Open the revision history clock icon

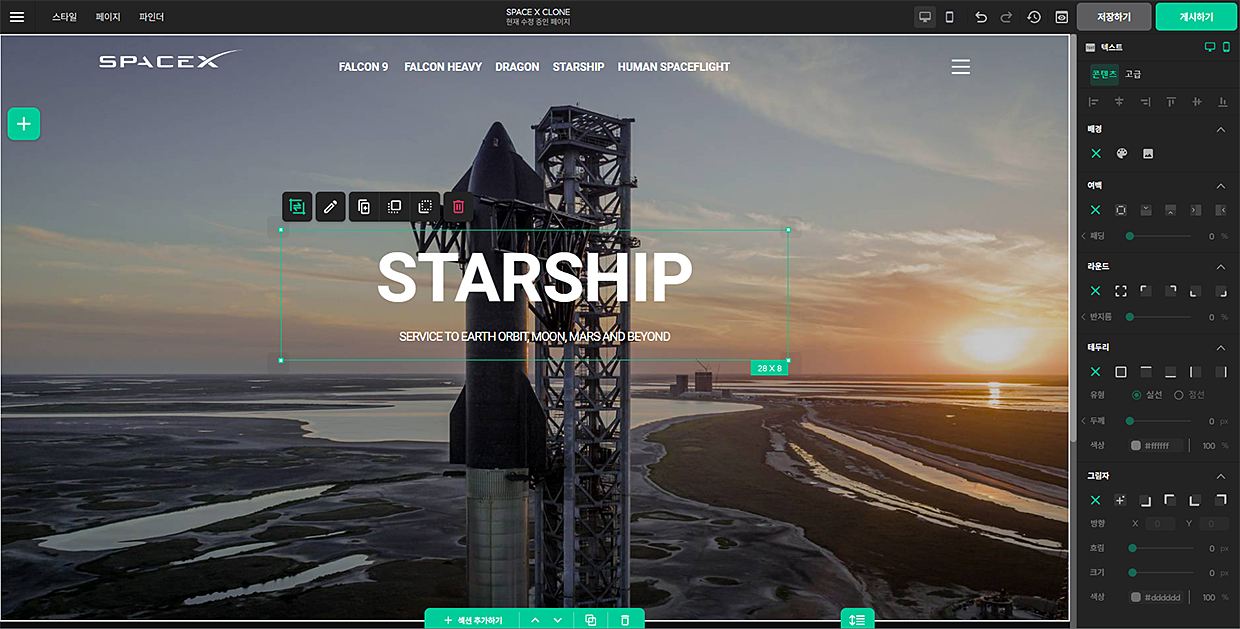1034,17
